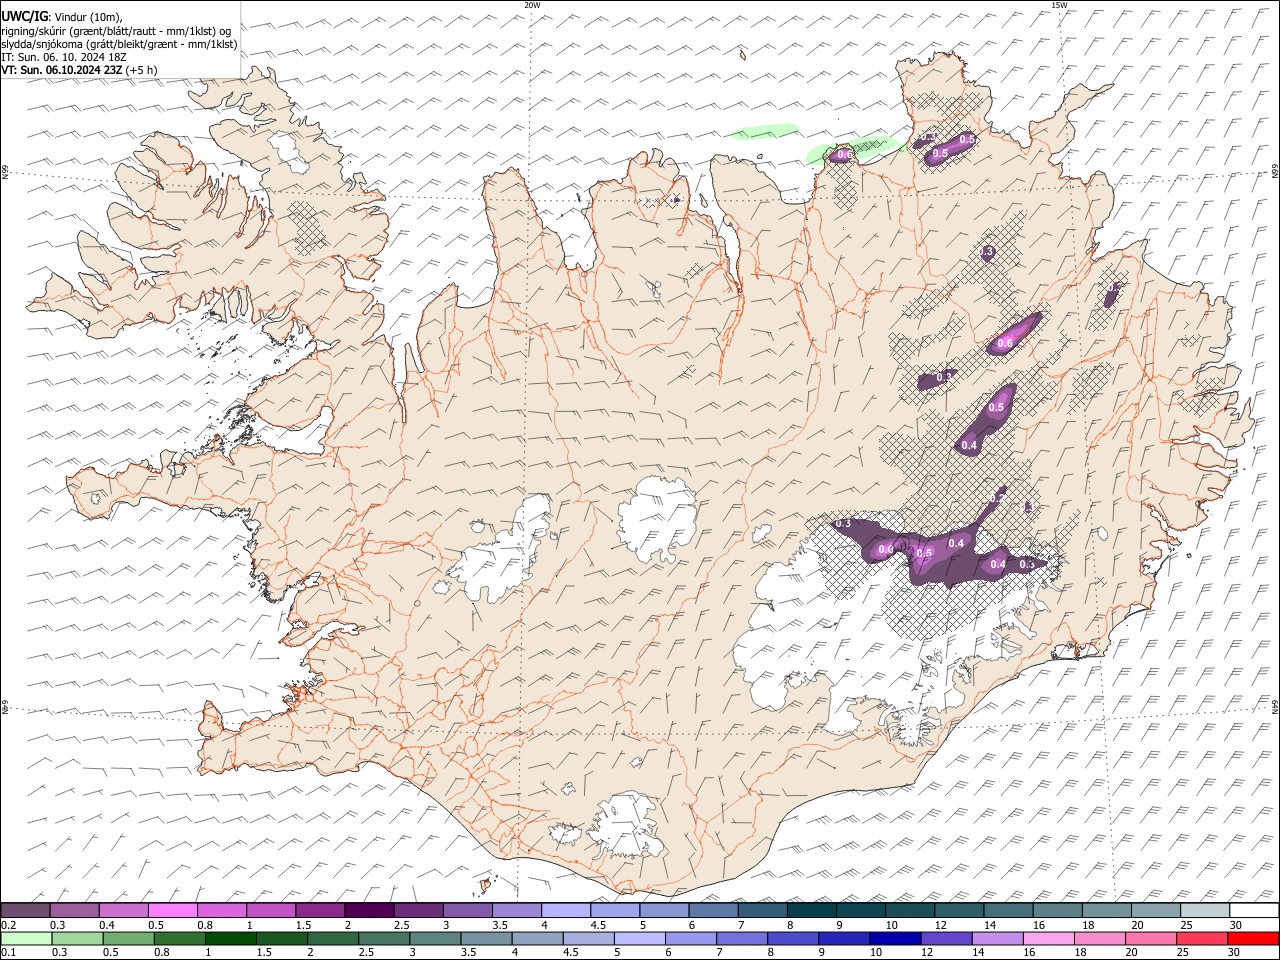Click the 'rigning/skúrir' legend description line
The image size is (1280, 960).
coord(116,31)
